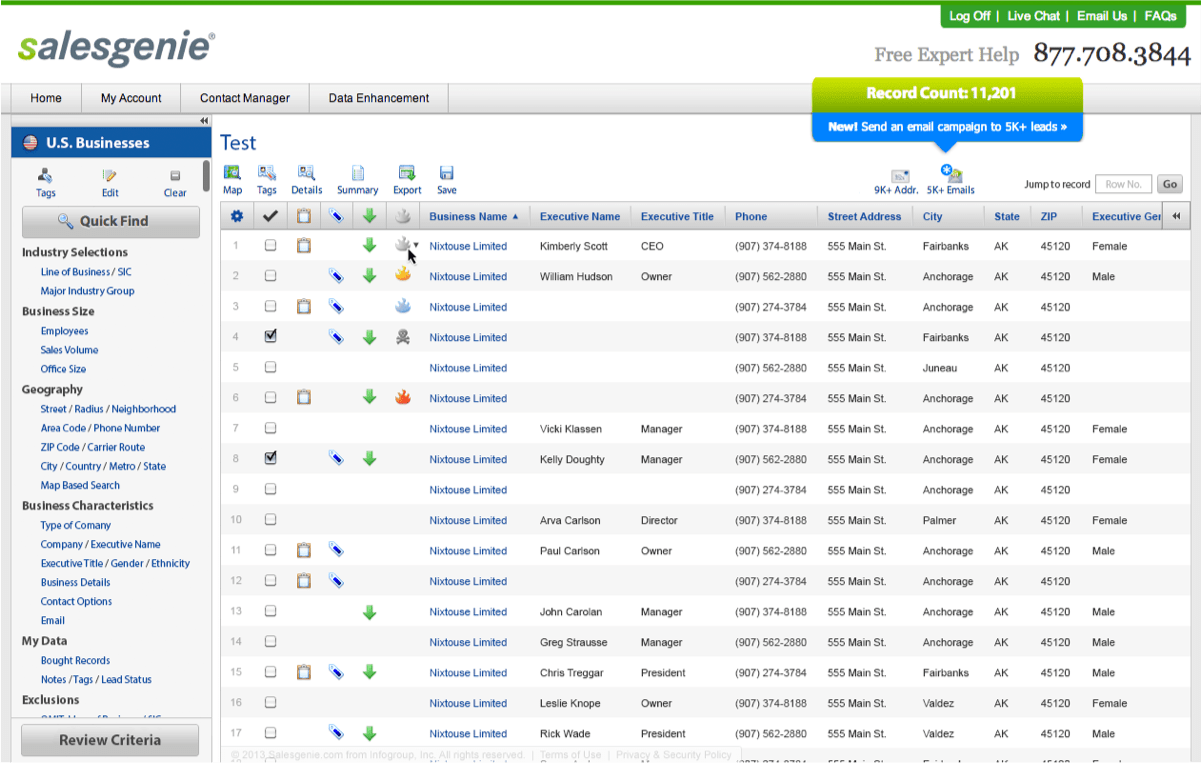The width and height of the screenshot is (1201, 763).
Task: Sort by the State column header
Action: click(x=1007, y=216)
